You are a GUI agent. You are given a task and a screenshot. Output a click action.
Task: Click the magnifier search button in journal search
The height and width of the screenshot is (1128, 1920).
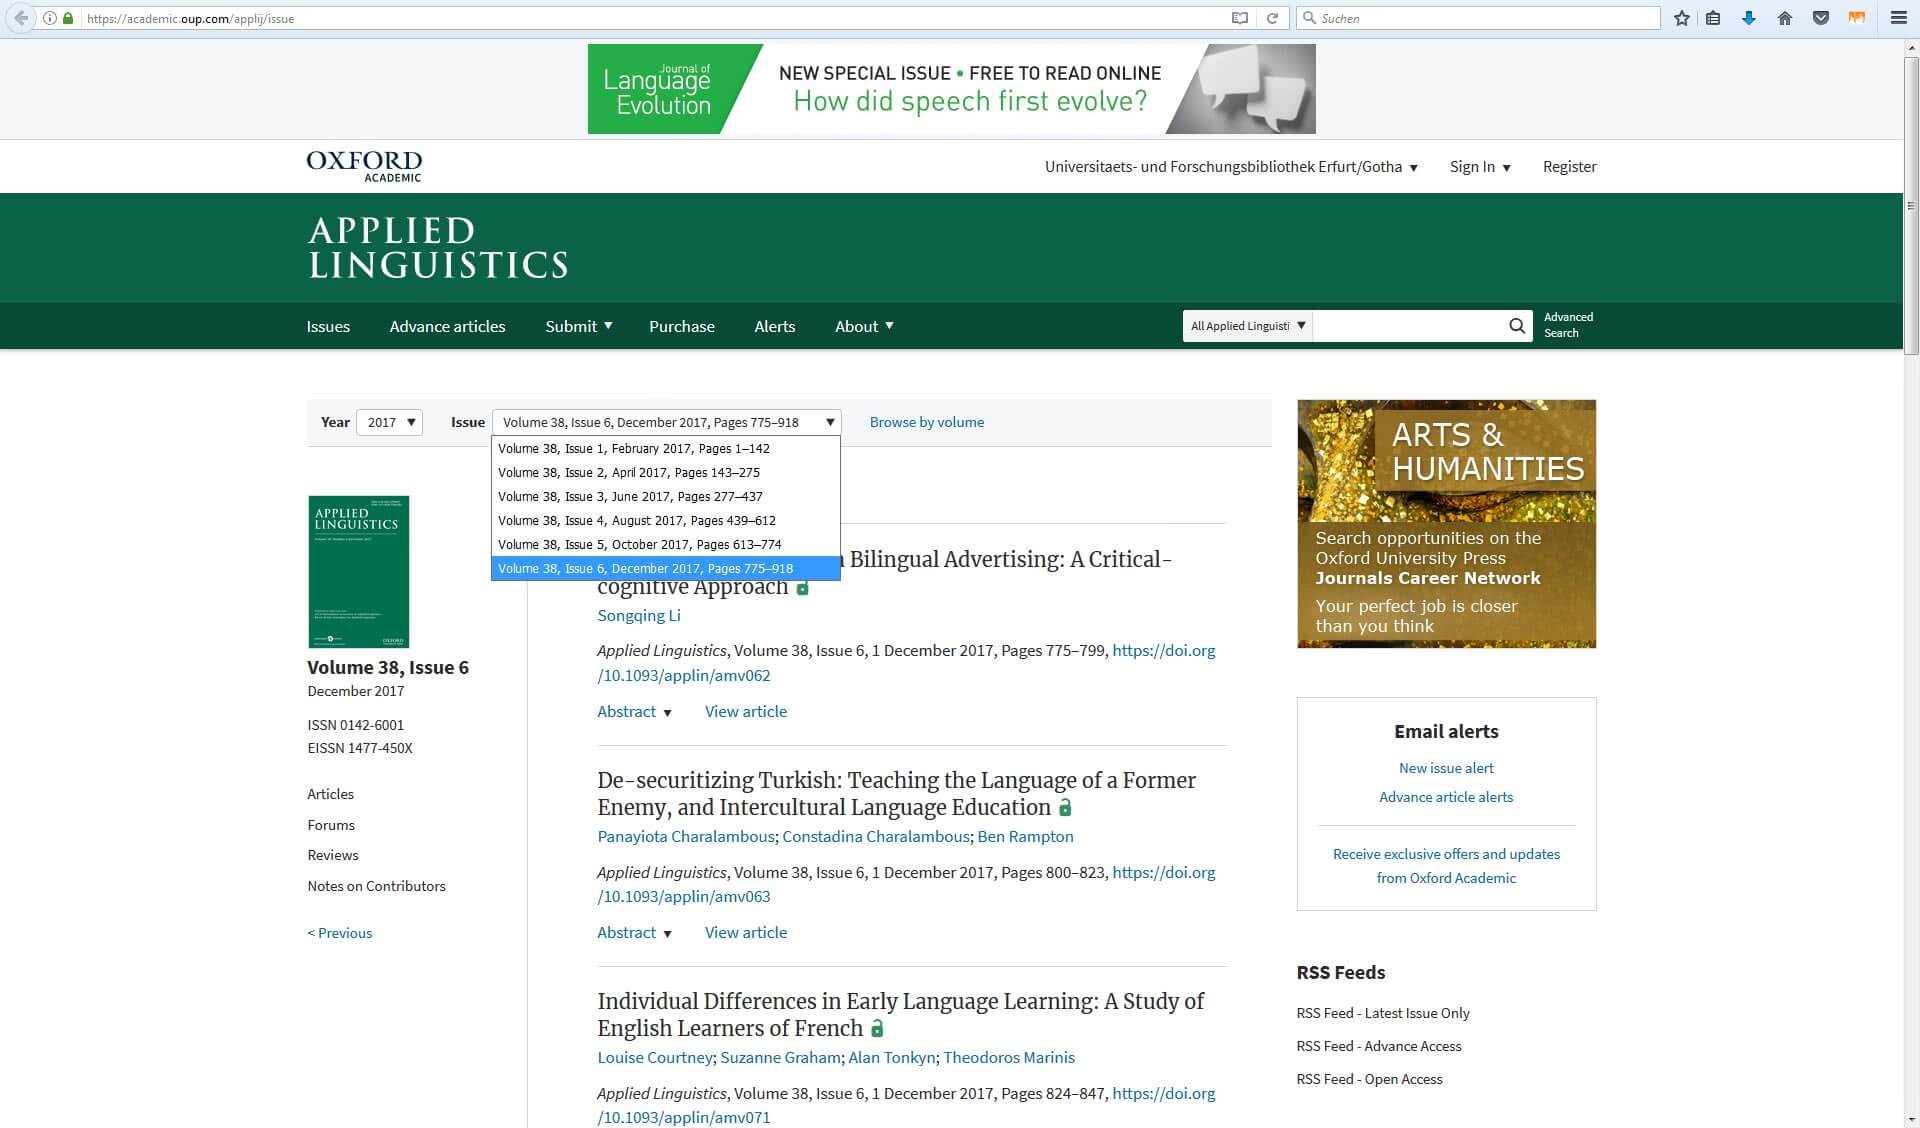(x=1517, y=326)
